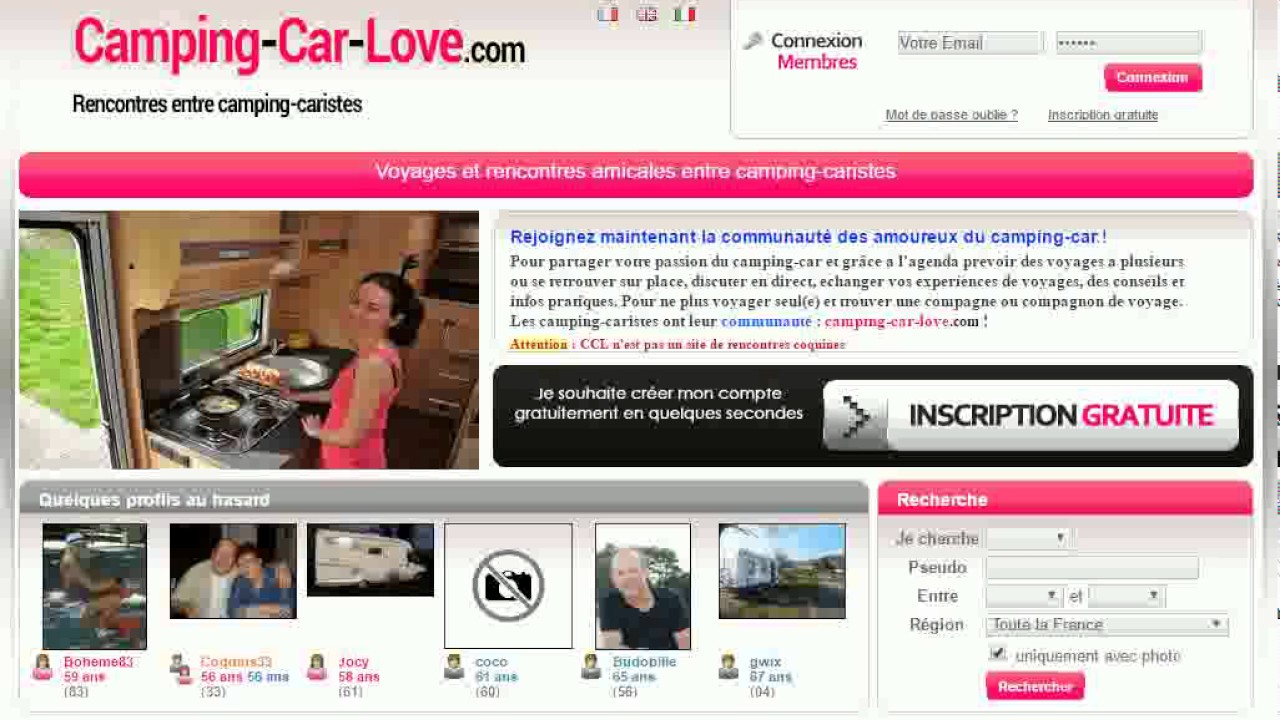Open the maximum age dropdown after 'et'
The image size is (1280, 720).
(1126, 596)
